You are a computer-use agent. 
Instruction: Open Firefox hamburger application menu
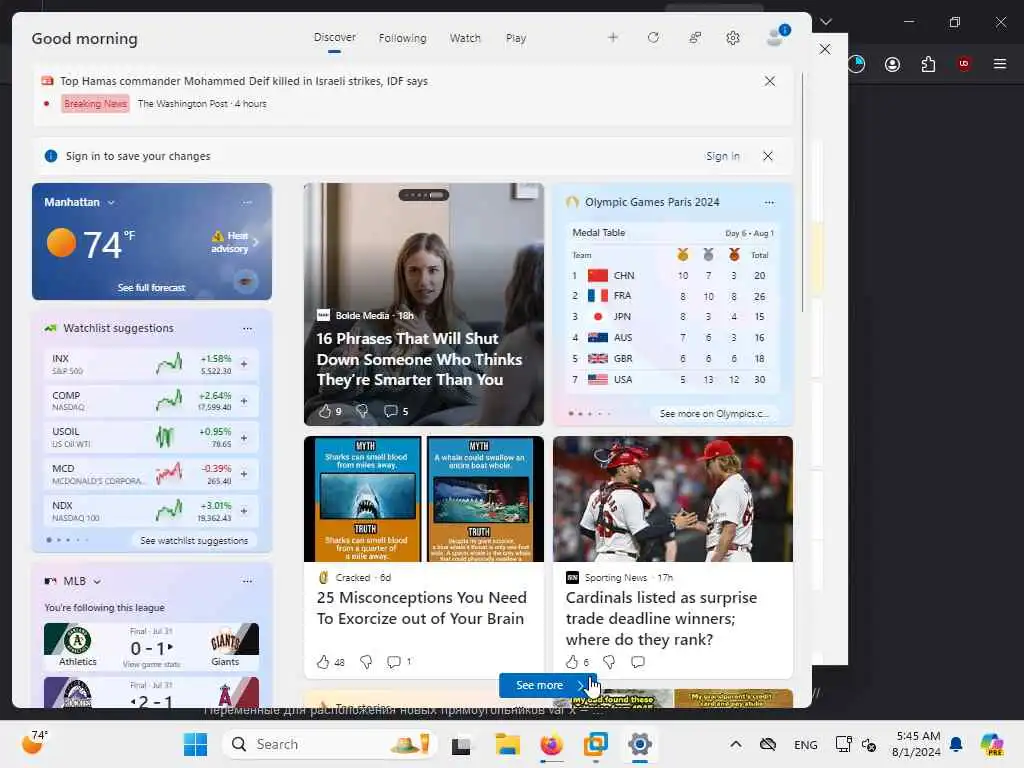pyautogui.click(x=1000, y=64)
